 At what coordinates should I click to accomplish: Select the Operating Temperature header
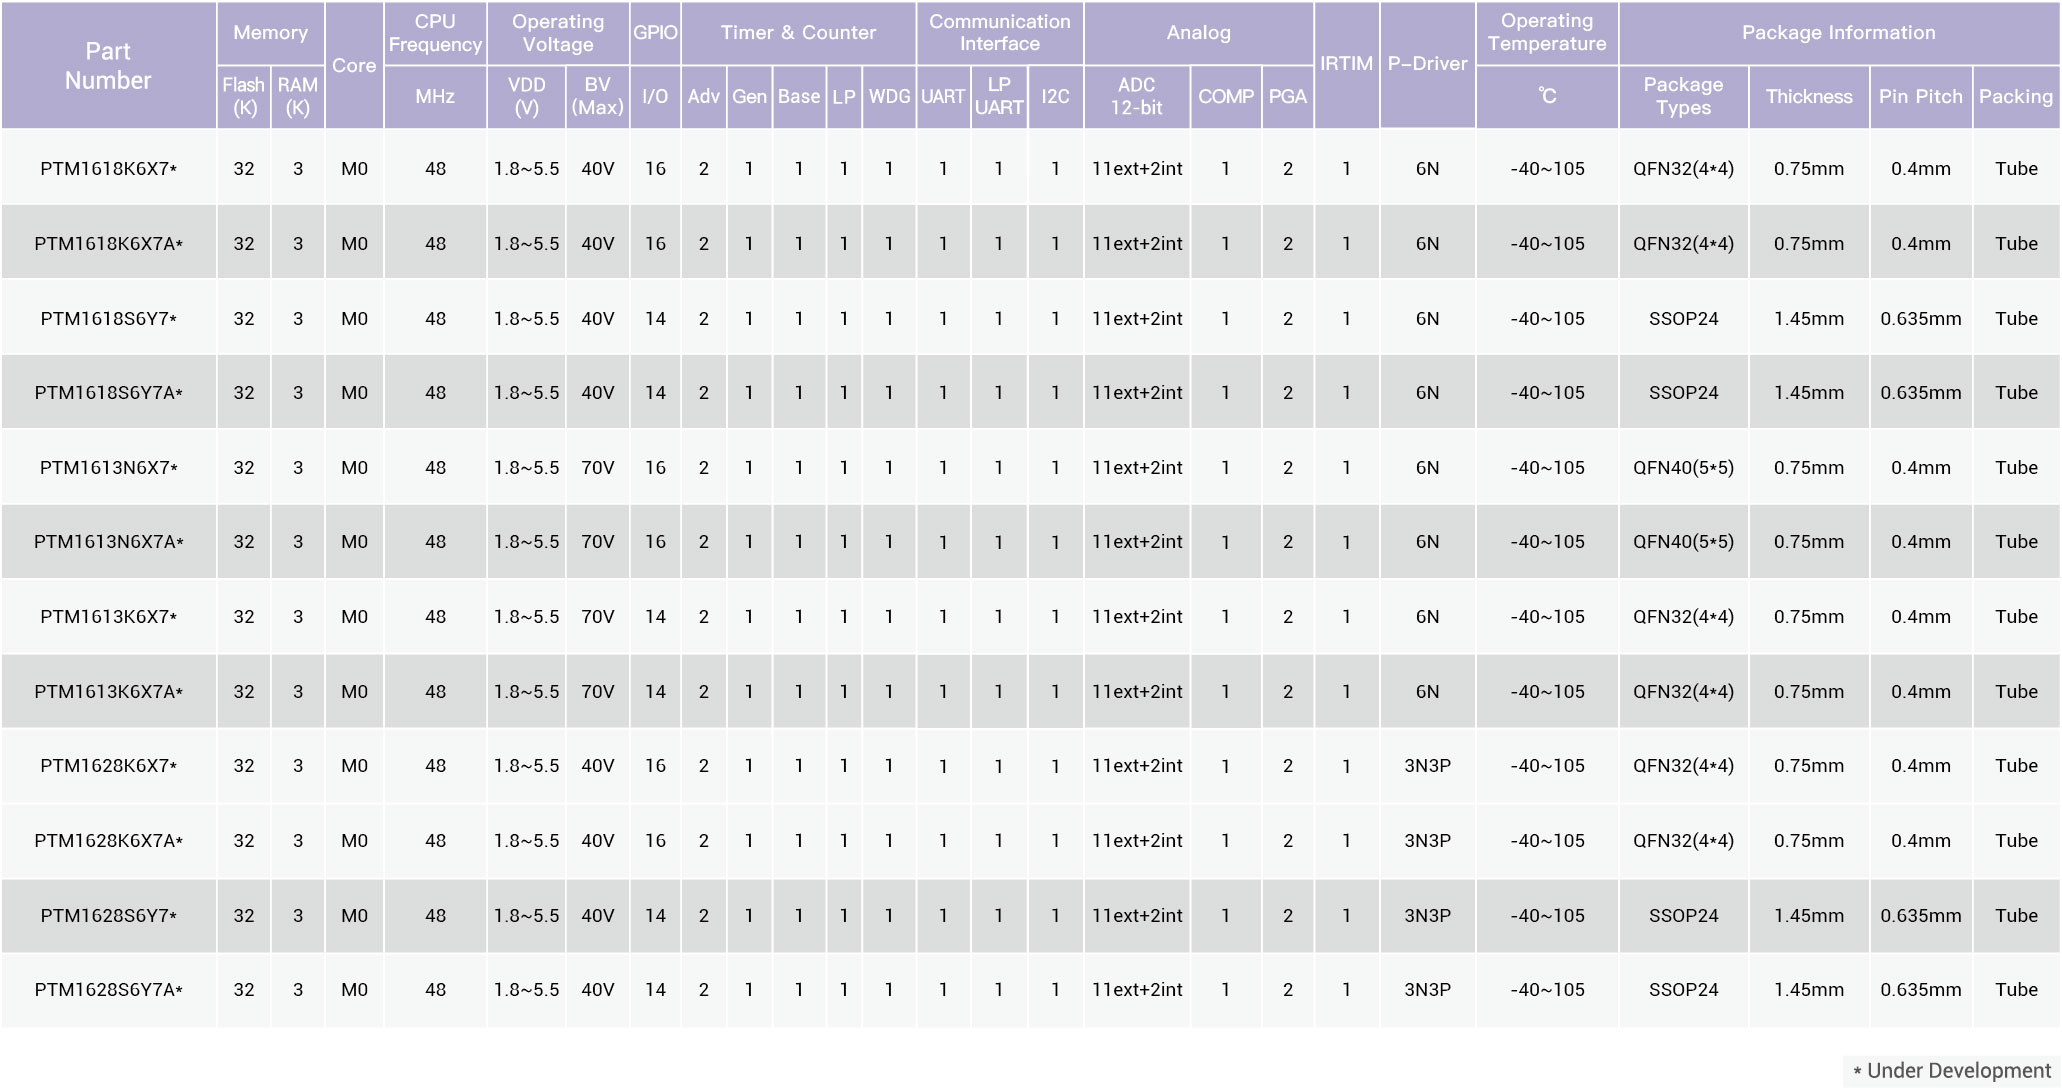1546,33
